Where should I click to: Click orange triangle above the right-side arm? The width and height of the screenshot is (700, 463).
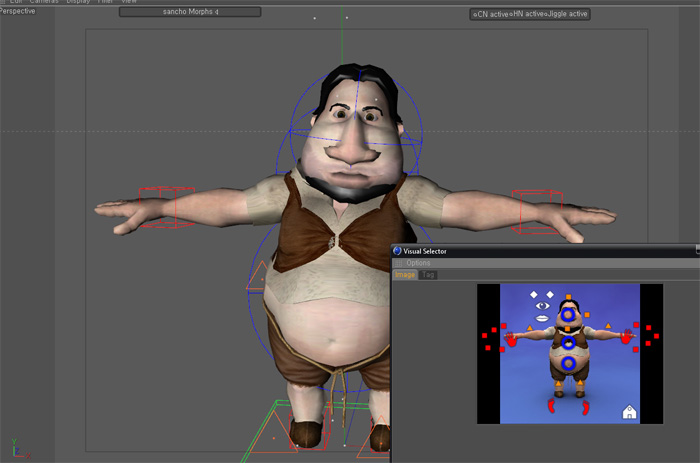(x=608, y=326)
